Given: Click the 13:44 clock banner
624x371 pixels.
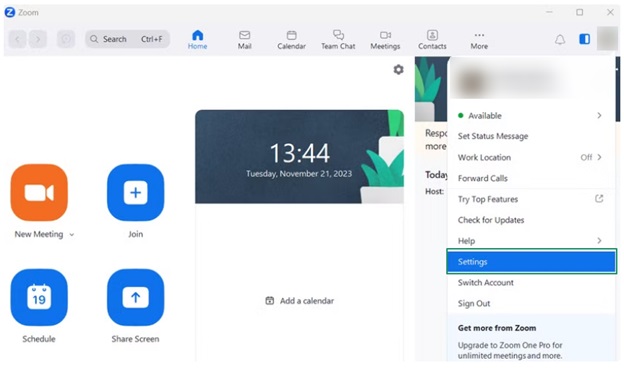Looking at the screenshot, I should pos(299,156).
